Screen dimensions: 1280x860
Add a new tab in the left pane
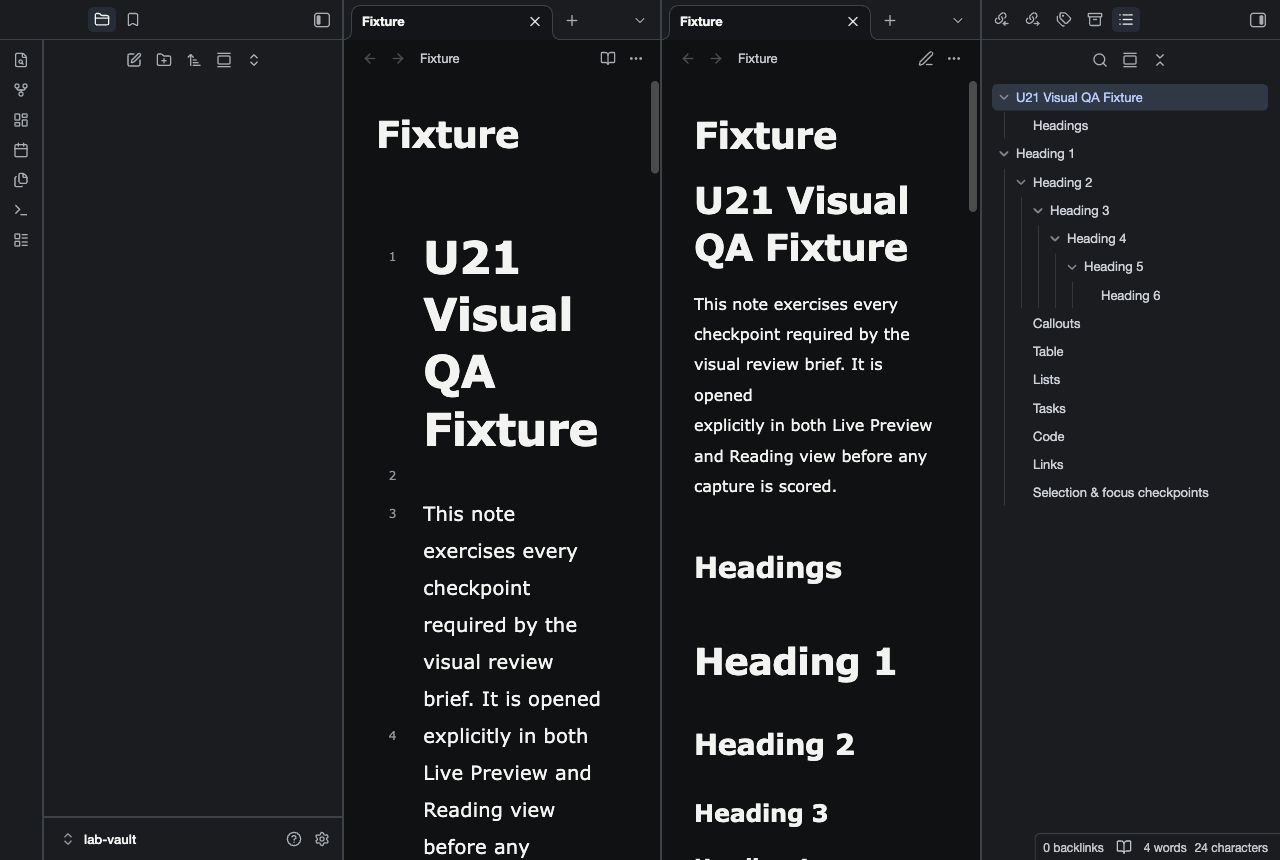pyautogui.click(x=572, y=20)
